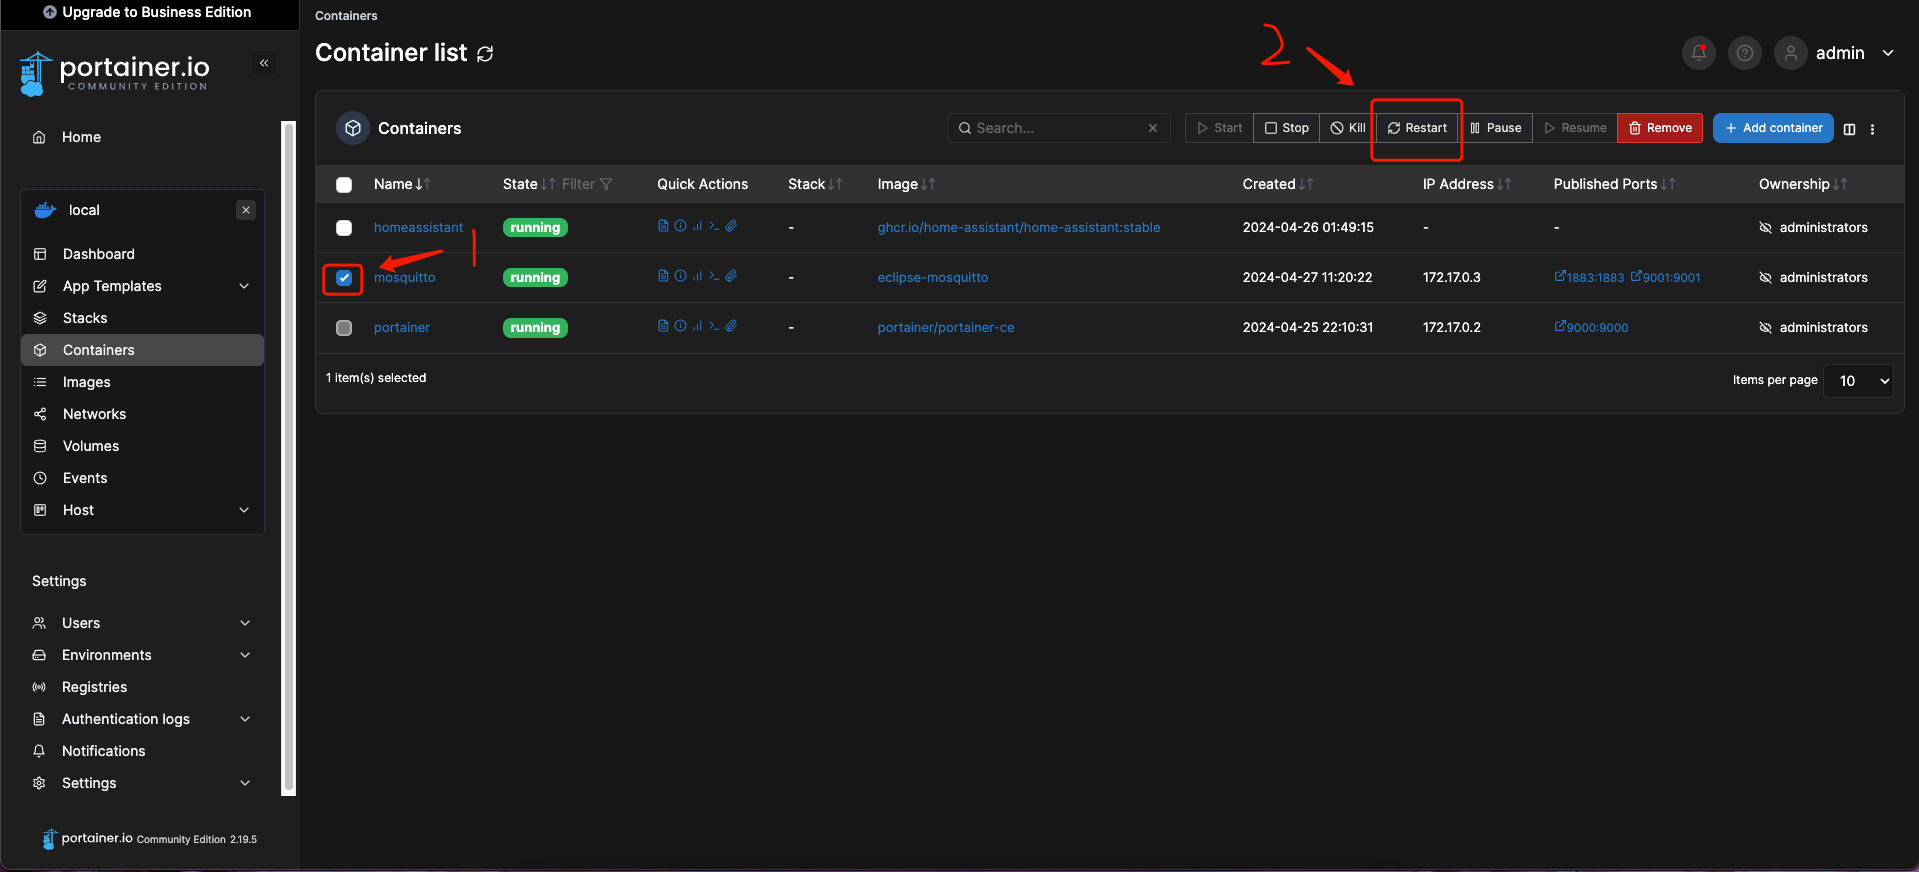Click the admin user avatar icon
This screenshot has height=872, width=1919.
[1791, 53]
